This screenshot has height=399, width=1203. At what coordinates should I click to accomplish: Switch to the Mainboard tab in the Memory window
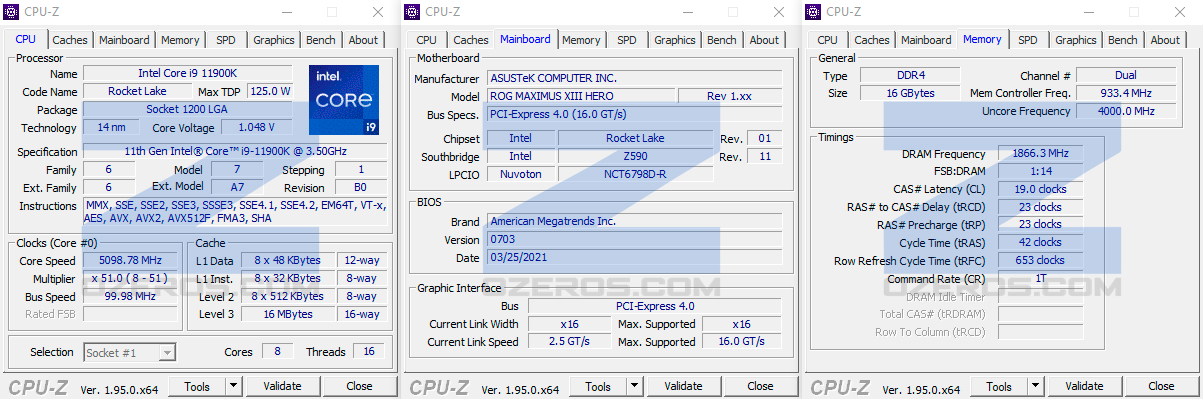pyautogui.click(x=926, y=40)
